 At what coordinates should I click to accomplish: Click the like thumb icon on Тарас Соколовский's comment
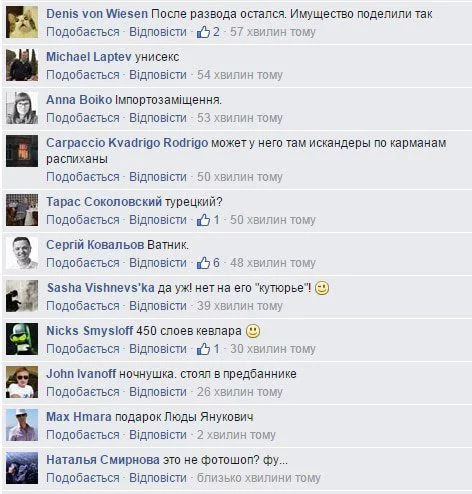[x=203, y=220]
